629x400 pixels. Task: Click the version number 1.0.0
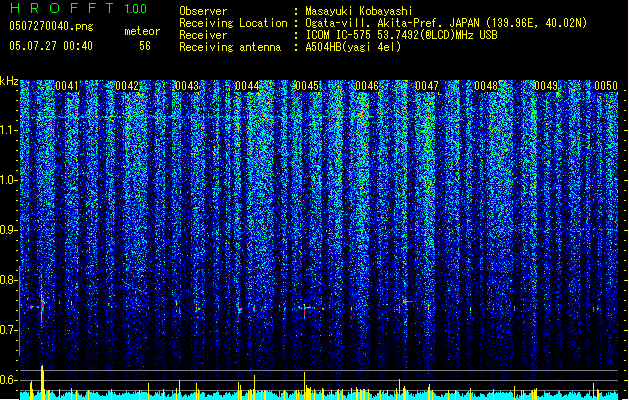pyautogui.click(x=136, y=8)
